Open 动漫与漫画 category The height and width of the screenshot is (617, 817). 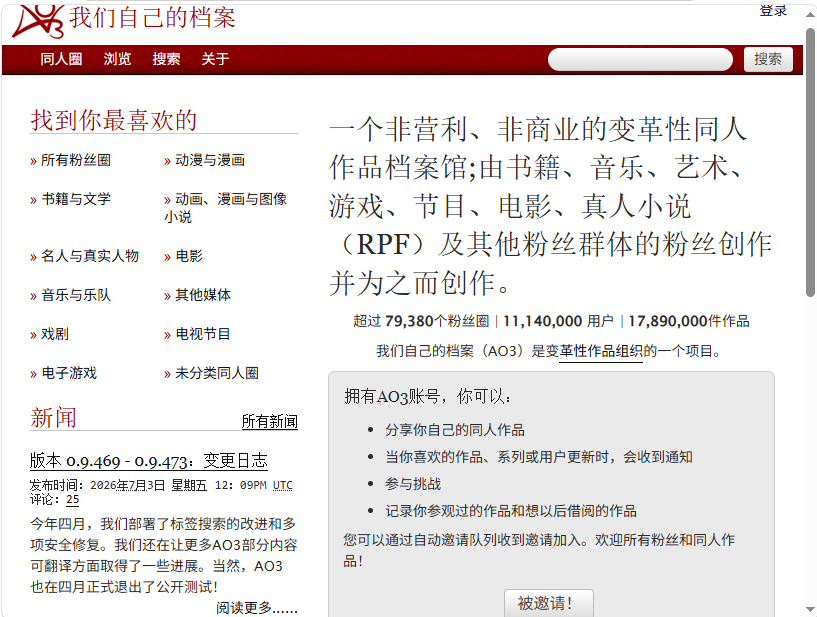(x=210, y=160)
